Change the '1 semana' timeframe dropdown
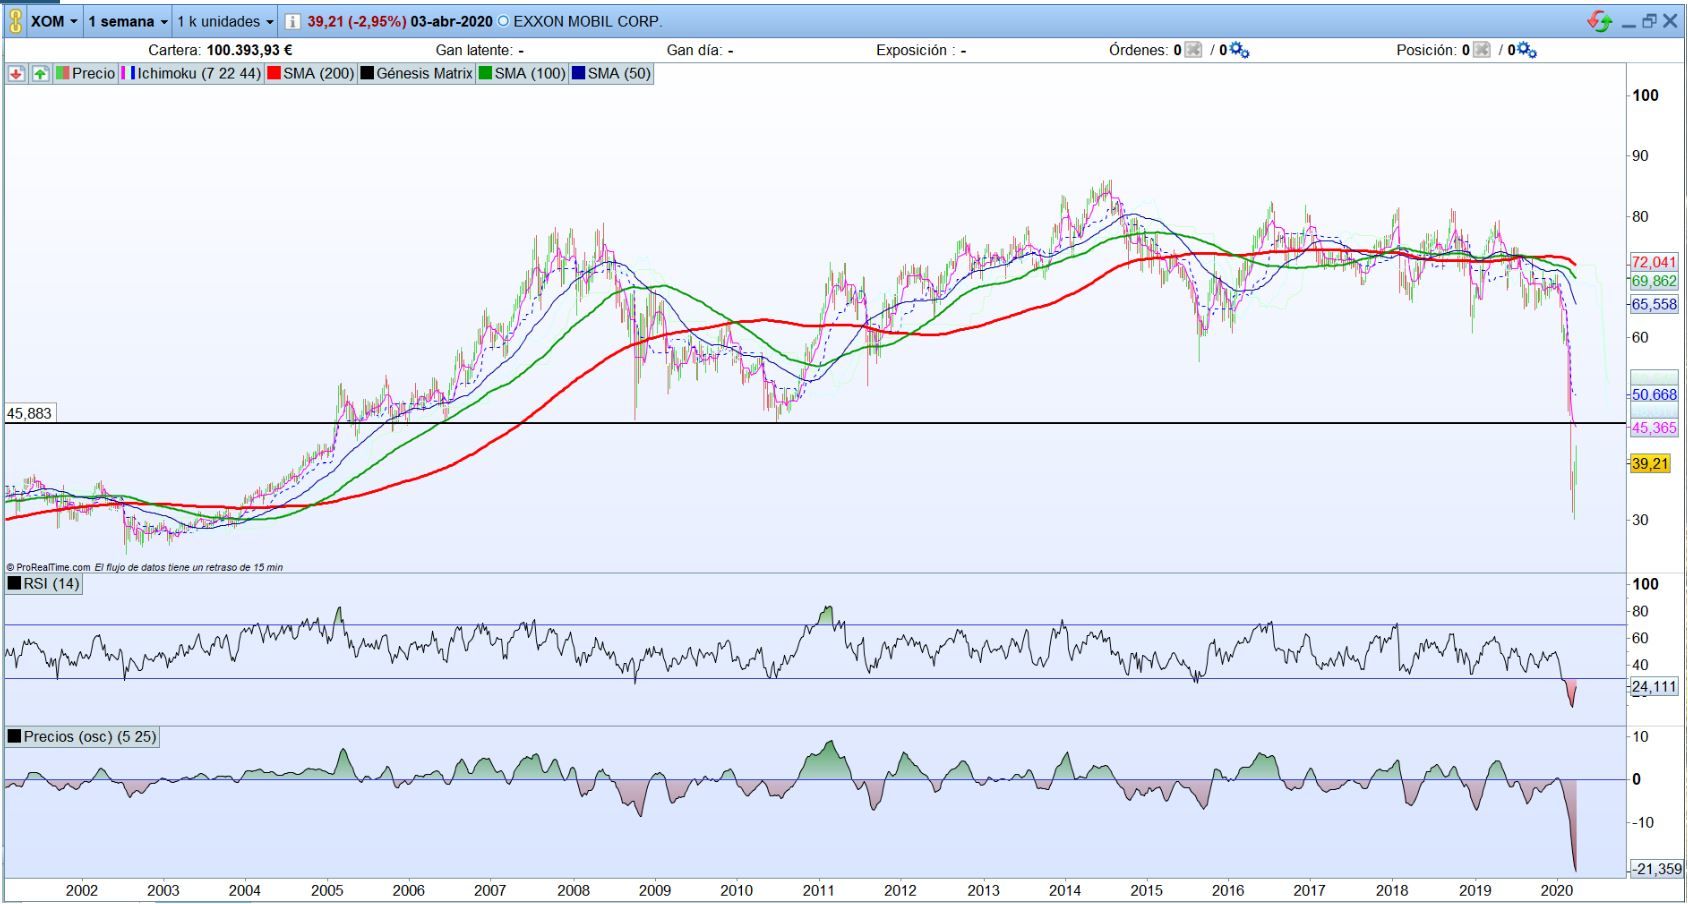This screenshot has height=904, width=1688. 128,21
